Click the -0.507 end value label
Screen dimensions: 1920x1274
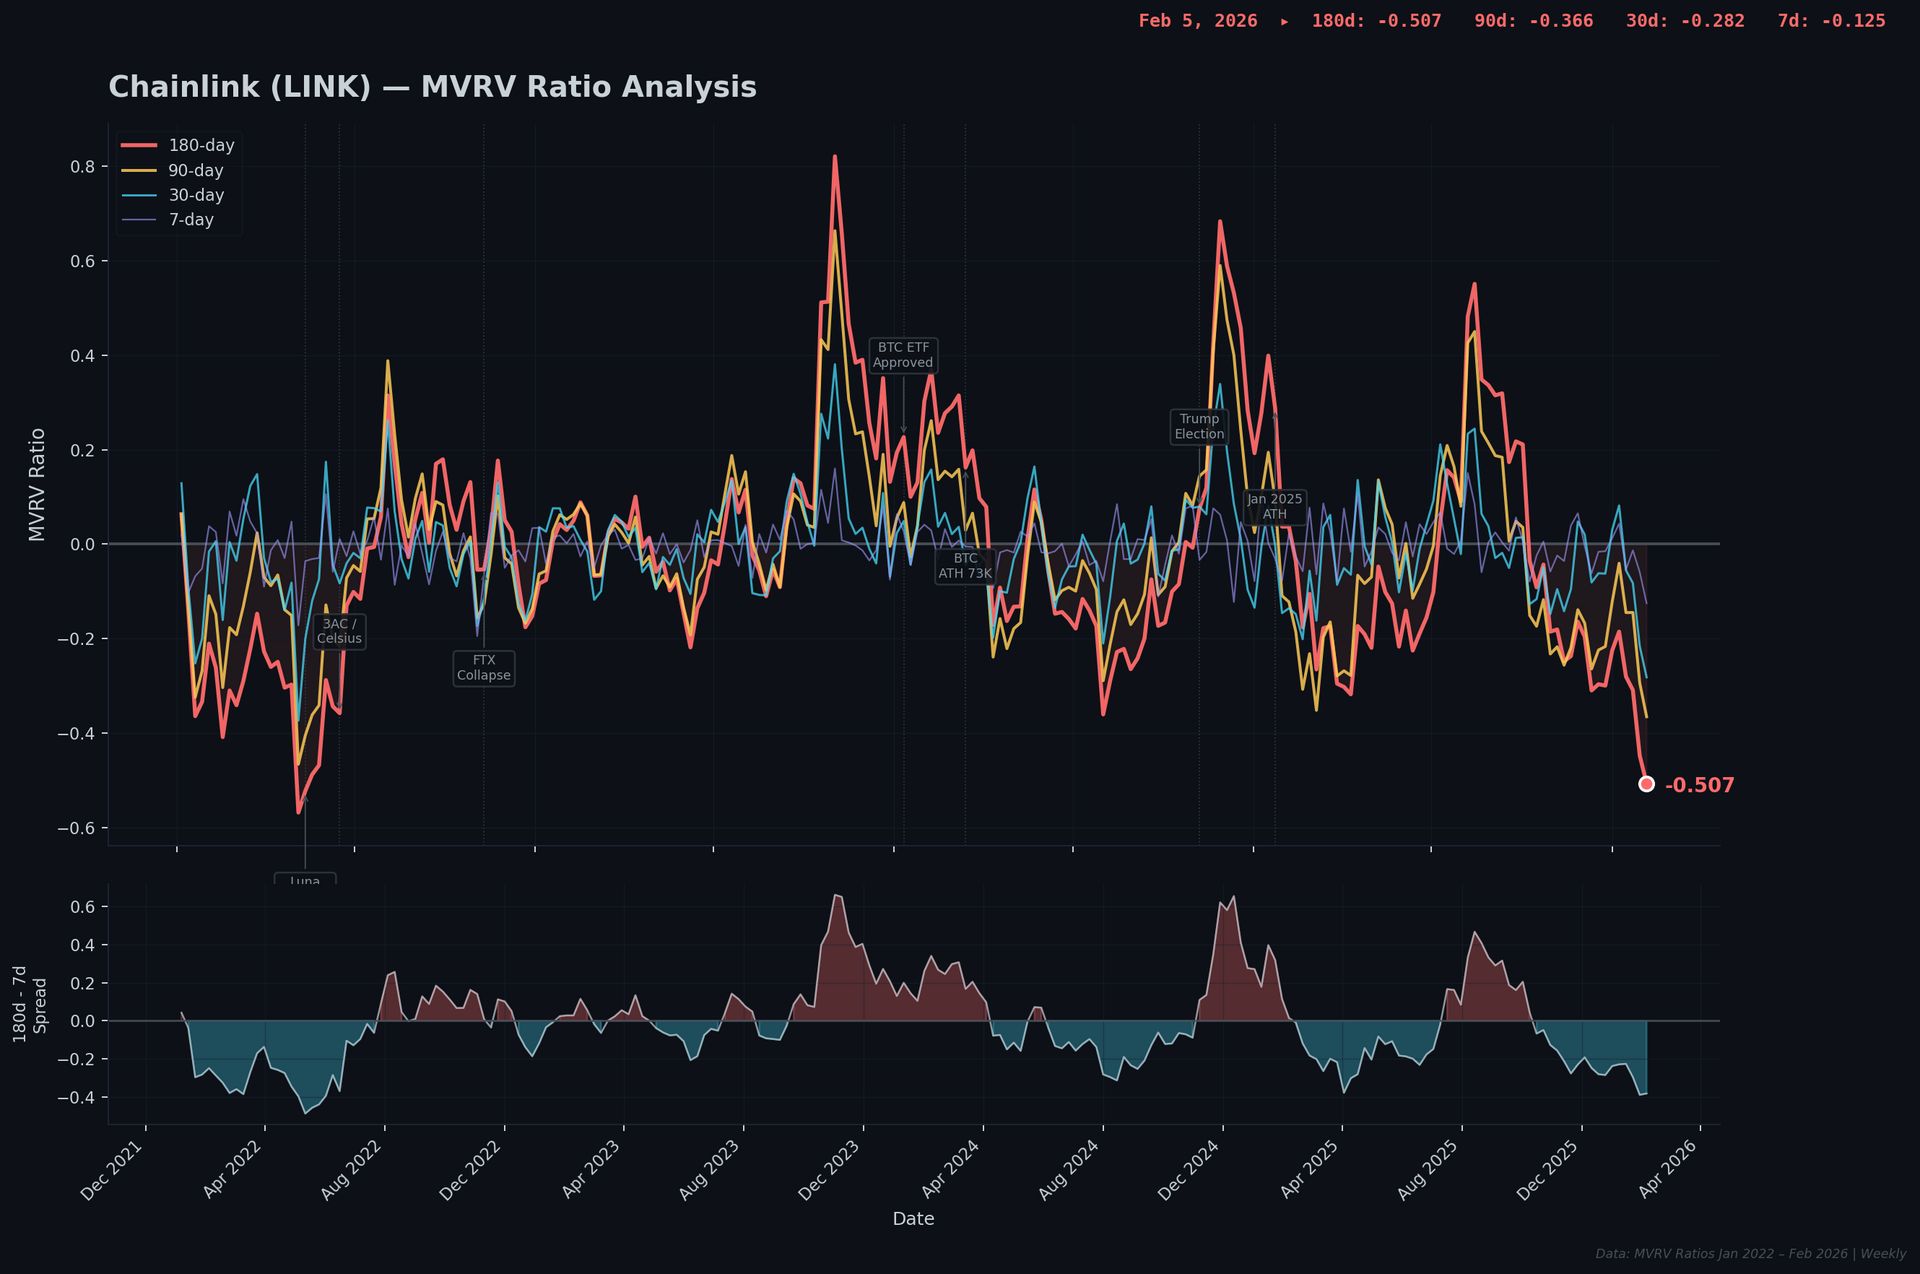point(1699,786)
